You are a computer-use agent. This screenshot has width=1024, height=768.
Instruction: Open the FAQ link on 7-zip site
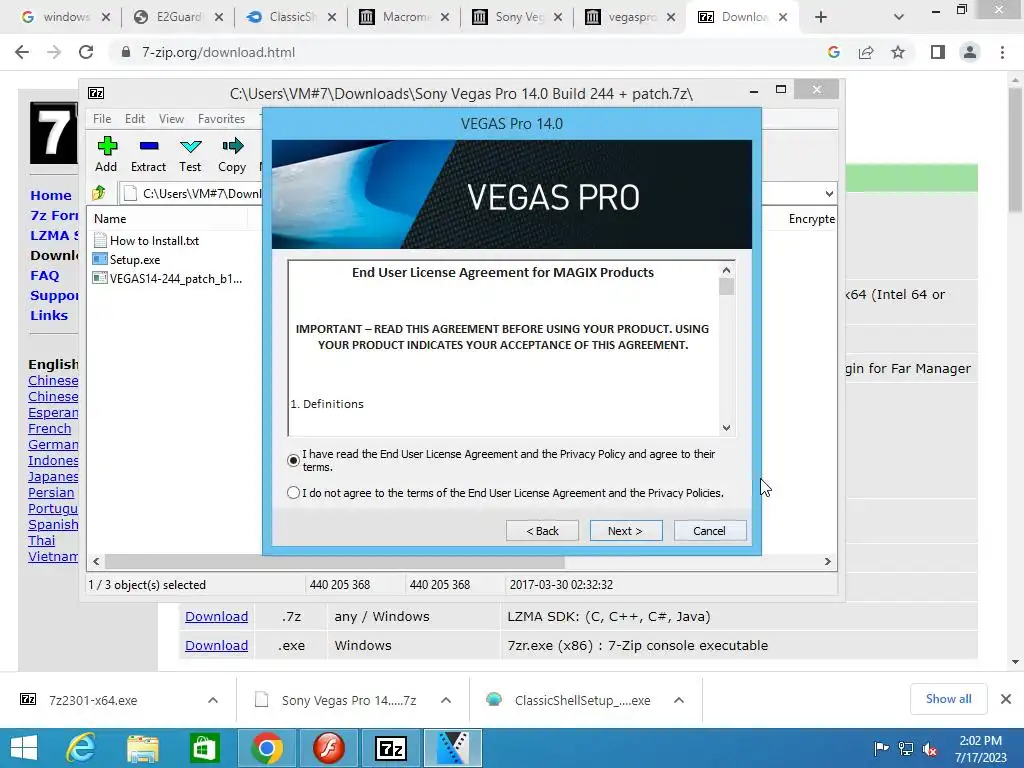click(44, 276)
